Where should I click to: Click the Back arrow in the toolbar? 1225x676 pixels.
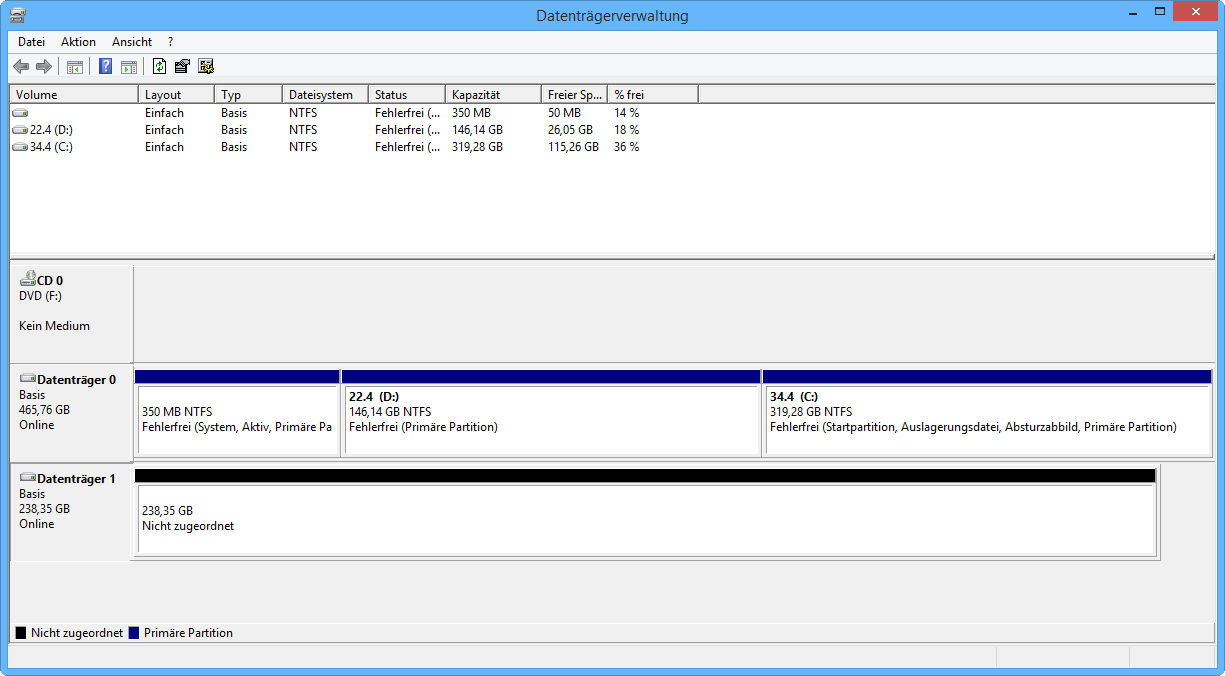point(21,67)
